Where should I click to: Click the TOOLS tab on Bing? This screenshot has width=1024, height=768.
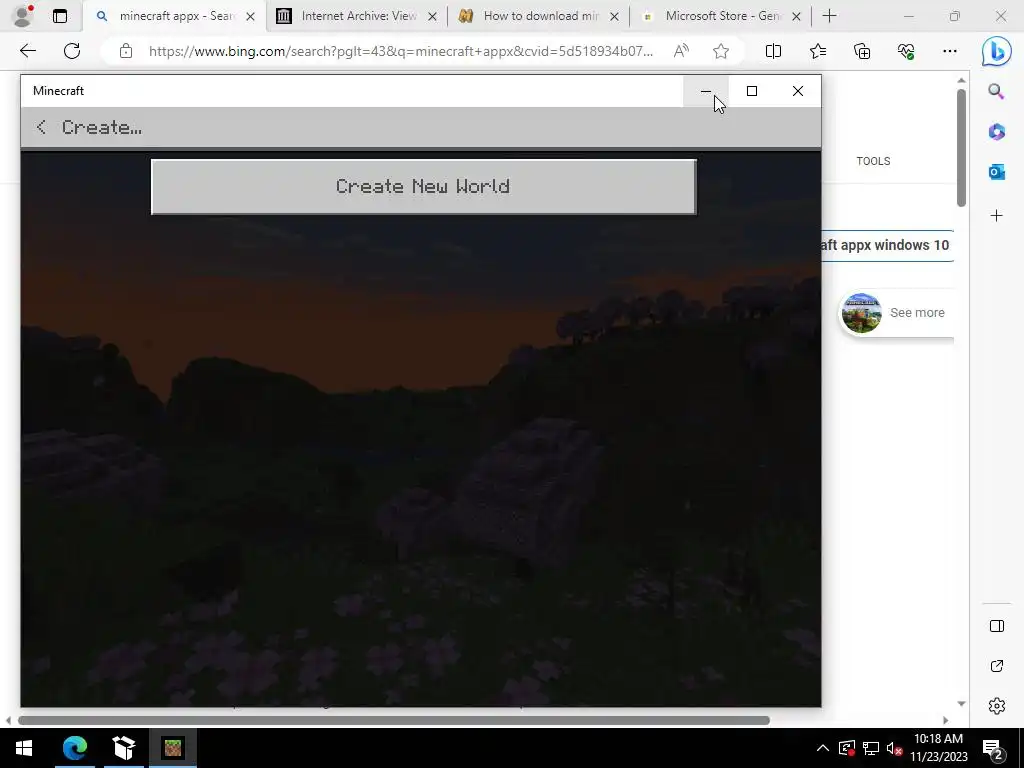[x=873, y=161]
